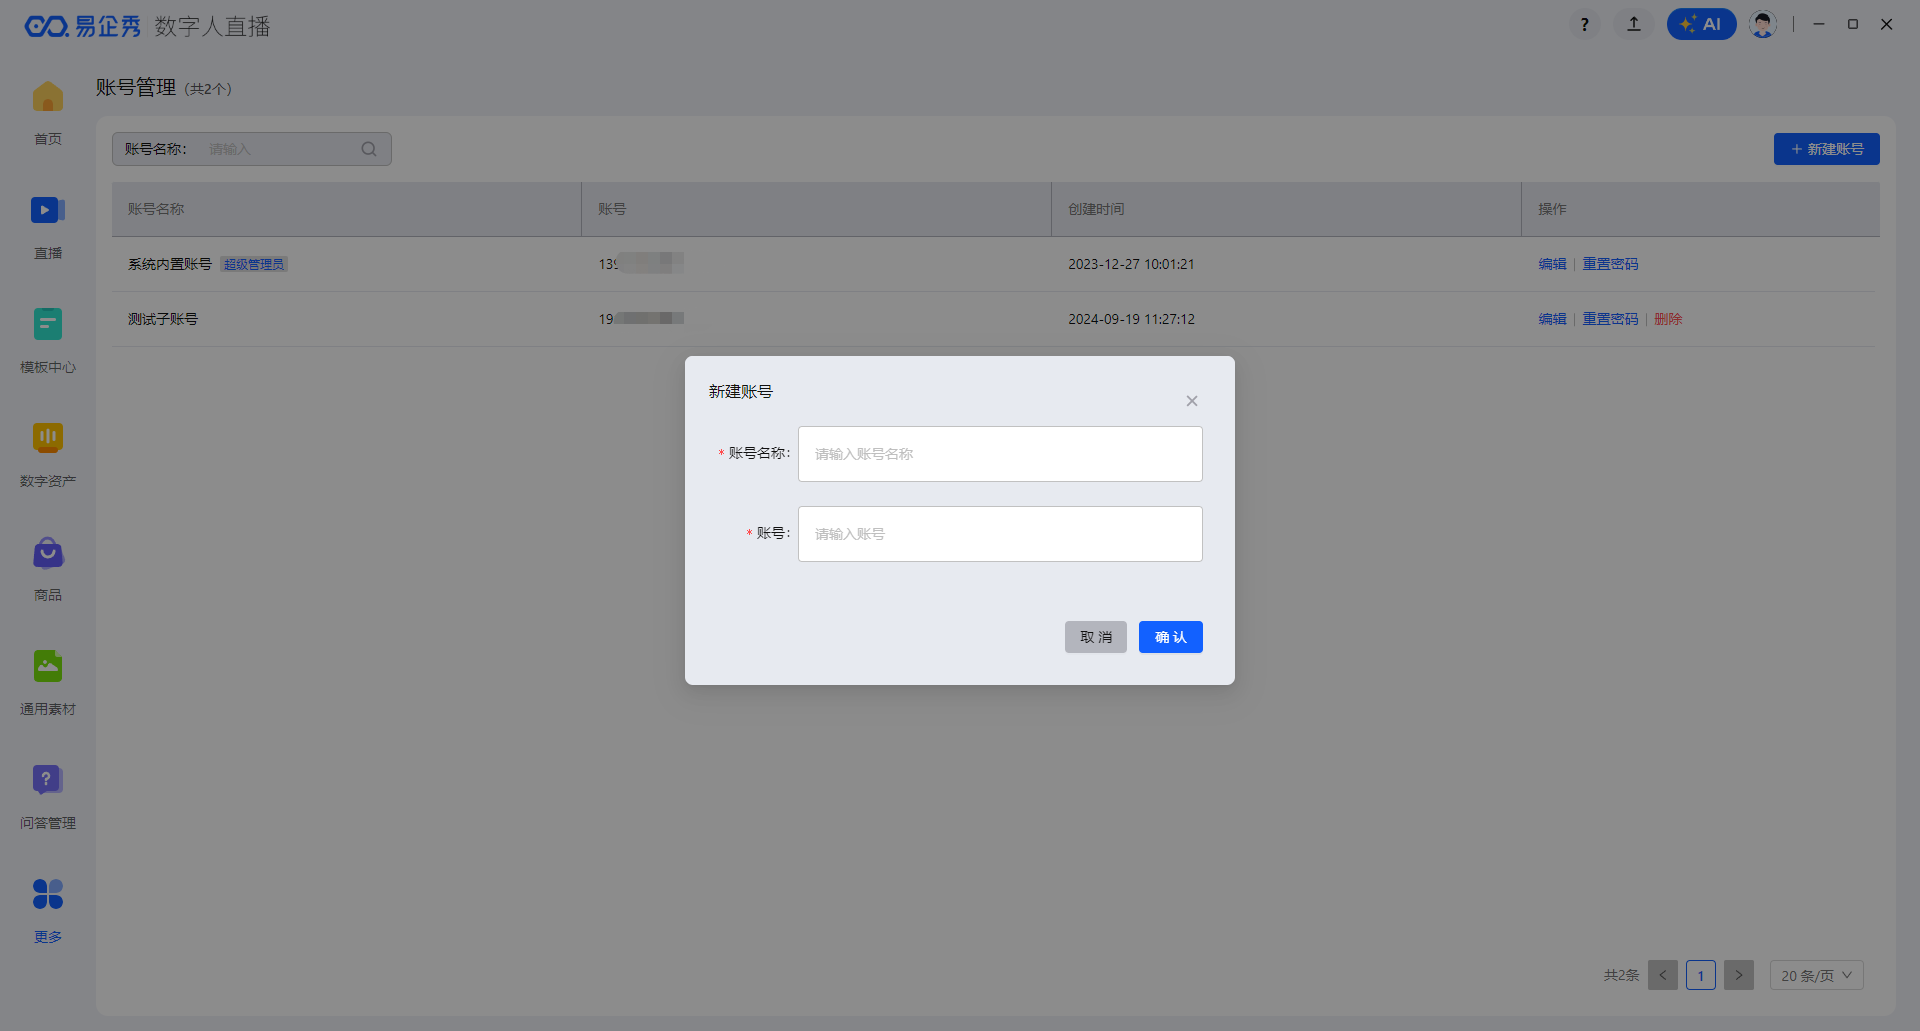This screenshot has width=1920, height=1031.
Task: Click the help question mark icon
Action: click(1584, 24)
